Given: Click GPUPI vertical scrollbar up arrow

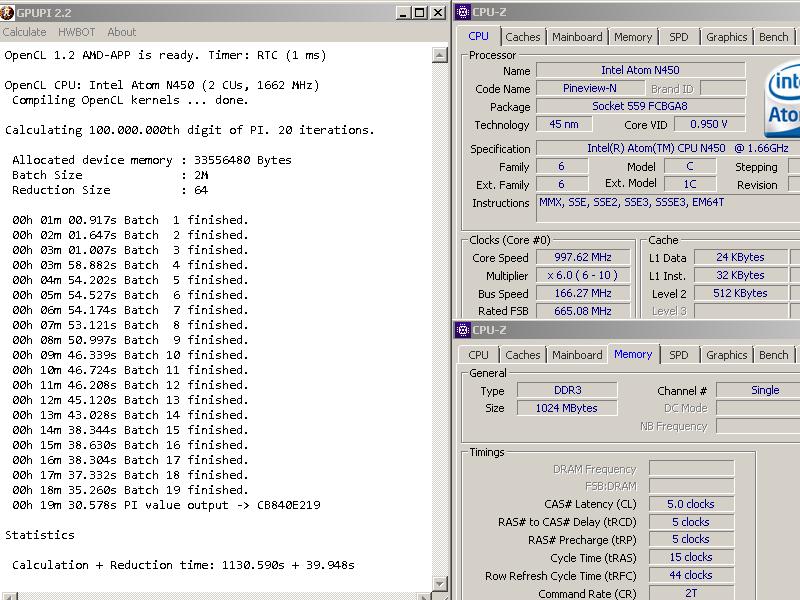Looking at the screenshot, I should (x=439, y=55).
